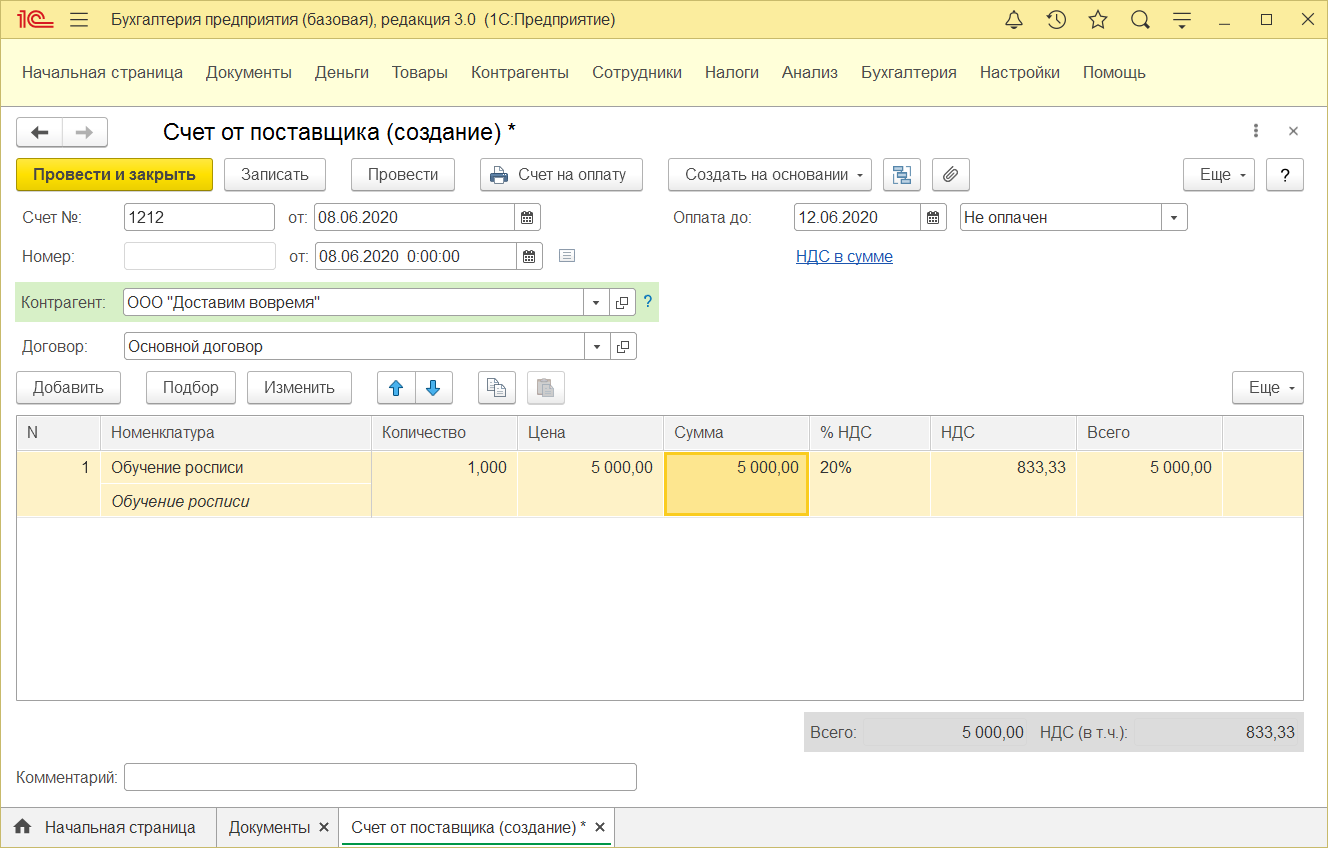The height and width of the screenshot is (848, 1328).
Task: Click Счет № field 1212
Action: 199,217
